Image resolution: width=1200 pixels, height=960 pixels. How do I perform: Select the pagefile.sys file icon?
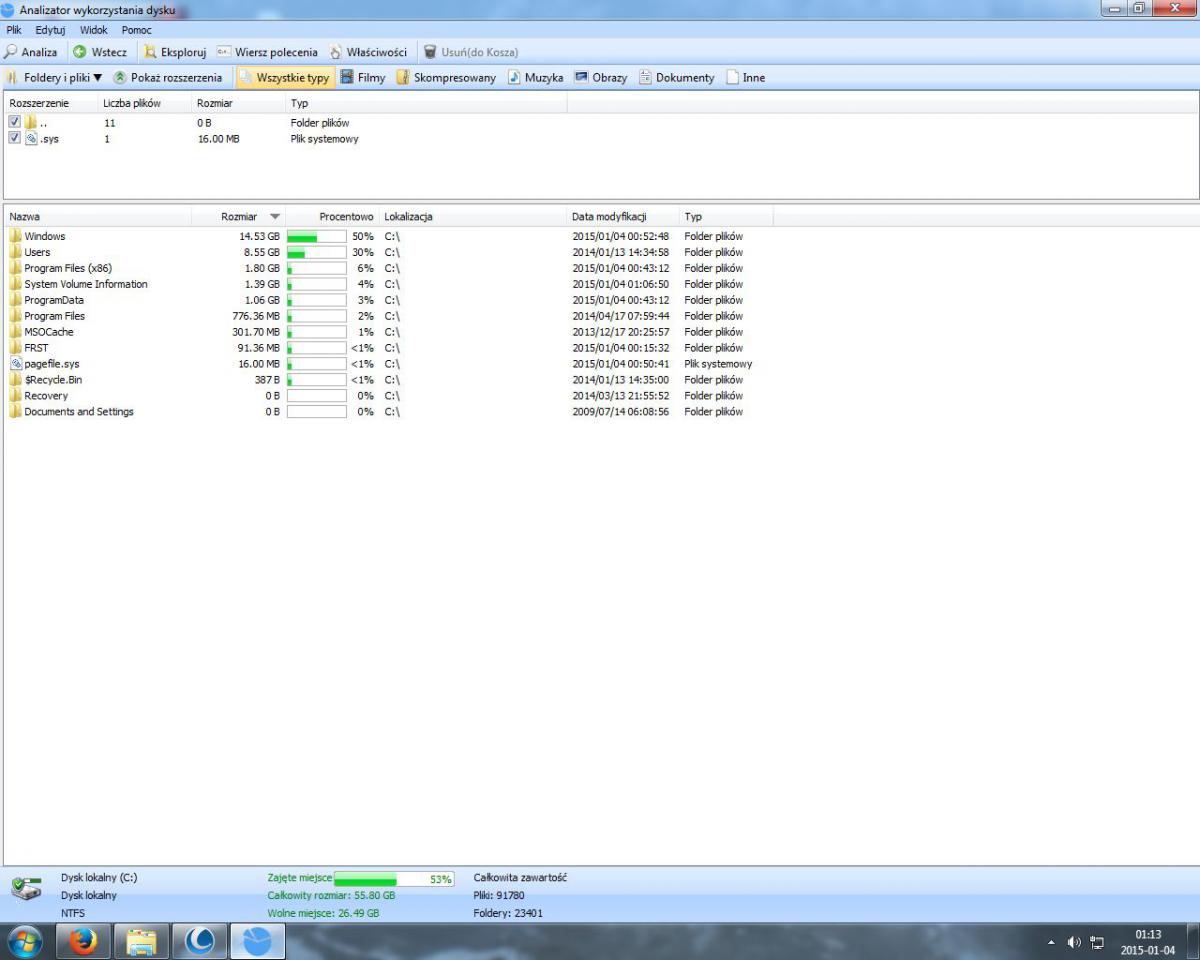tap(16, 364)
